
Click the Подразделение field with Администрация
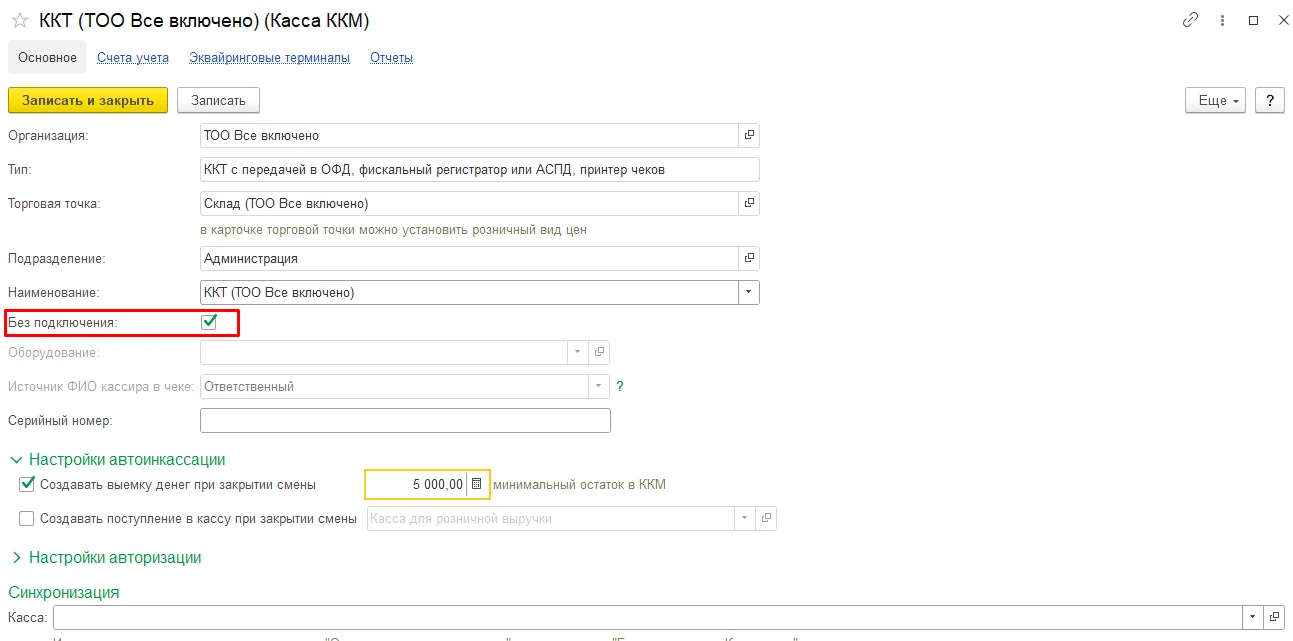470,258
